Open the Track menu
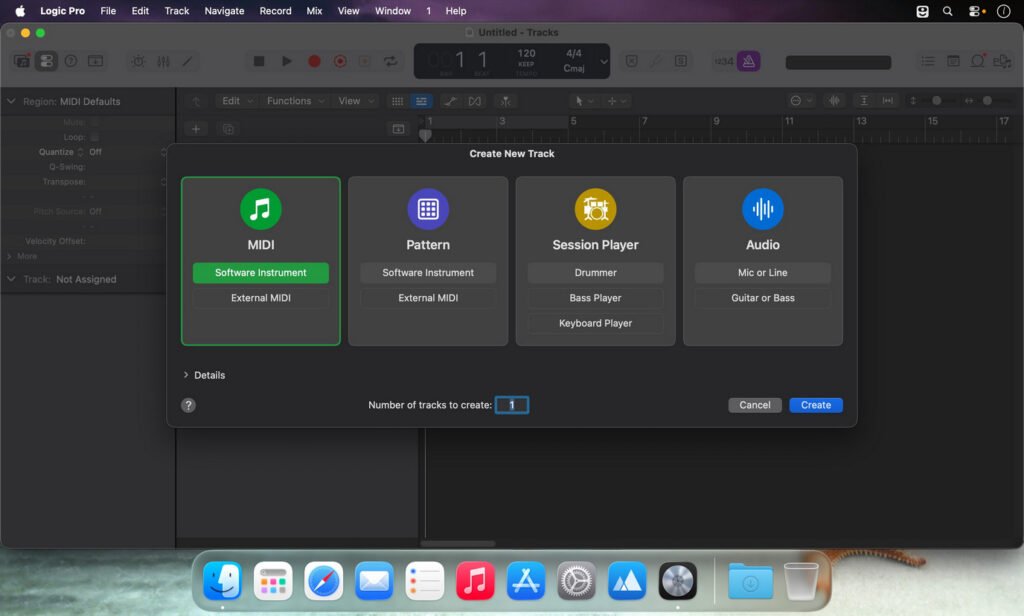 [x=176, y=11]
